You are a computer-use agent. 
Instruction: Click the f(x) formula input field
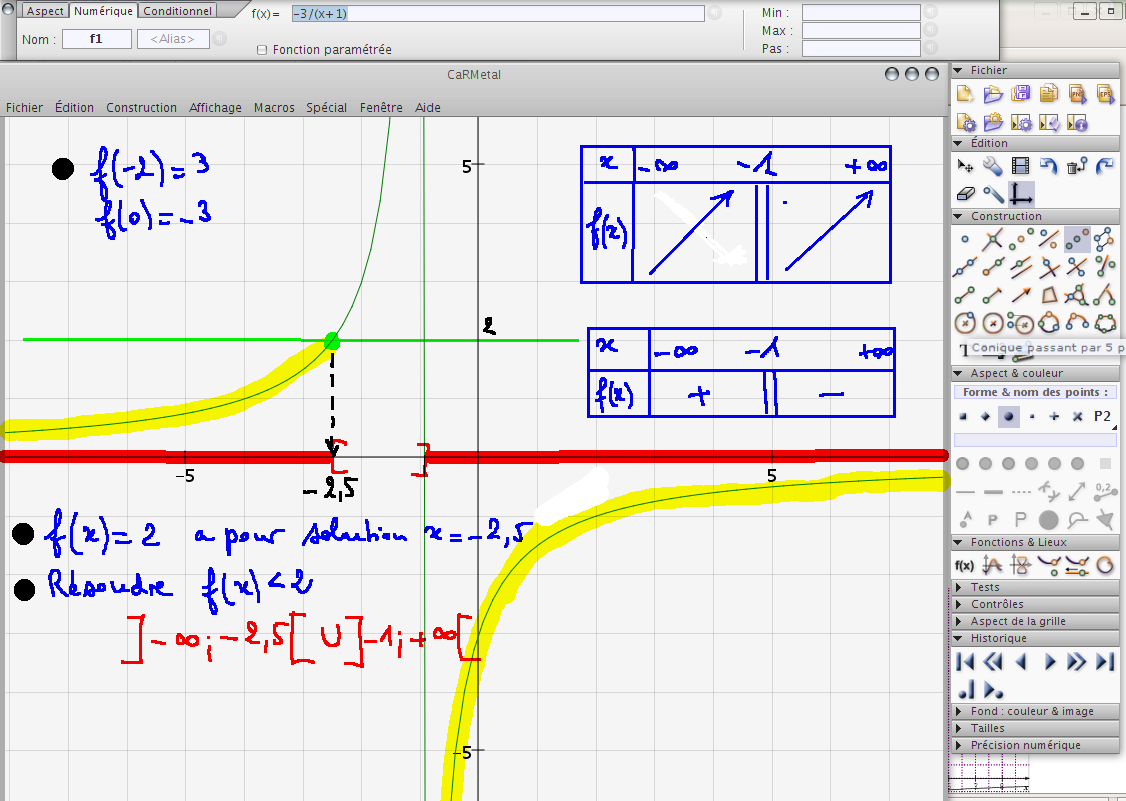tap(498, 14)
